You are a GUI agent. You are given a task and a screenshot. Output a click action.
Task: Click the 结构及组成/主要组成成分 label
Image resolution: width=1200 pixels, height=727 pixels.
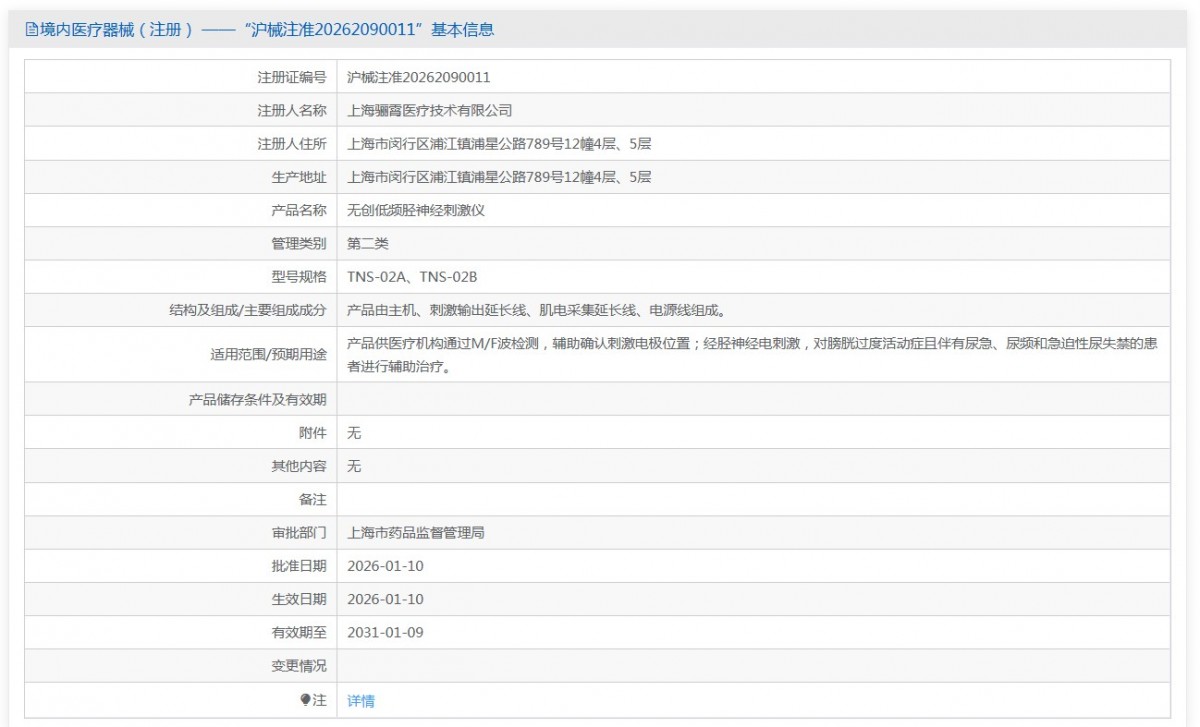pos(248,310)
